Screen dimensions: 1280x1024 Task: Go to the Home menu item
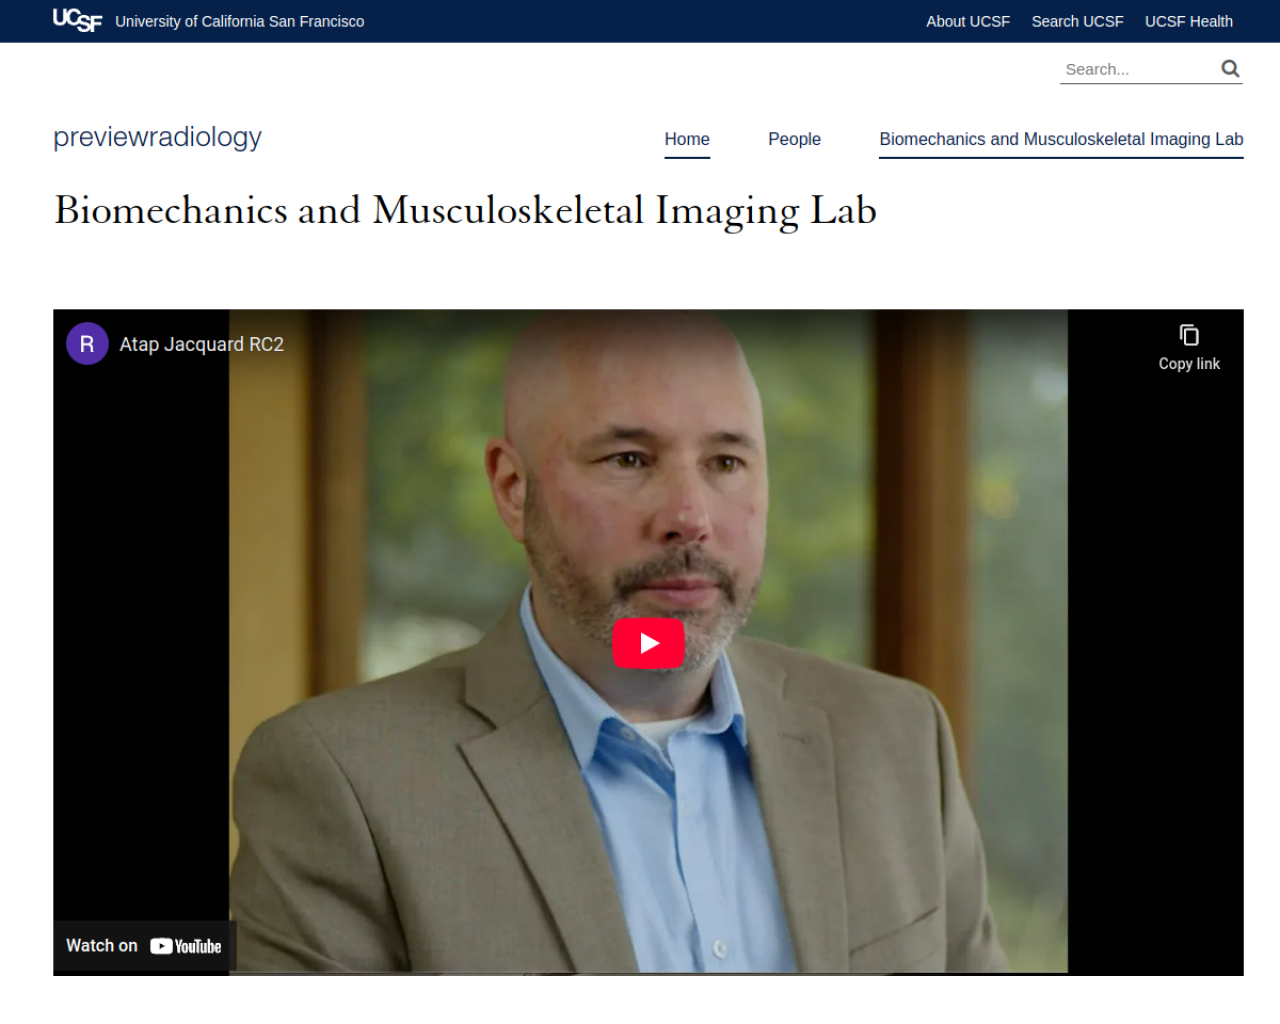pos(687,139)
